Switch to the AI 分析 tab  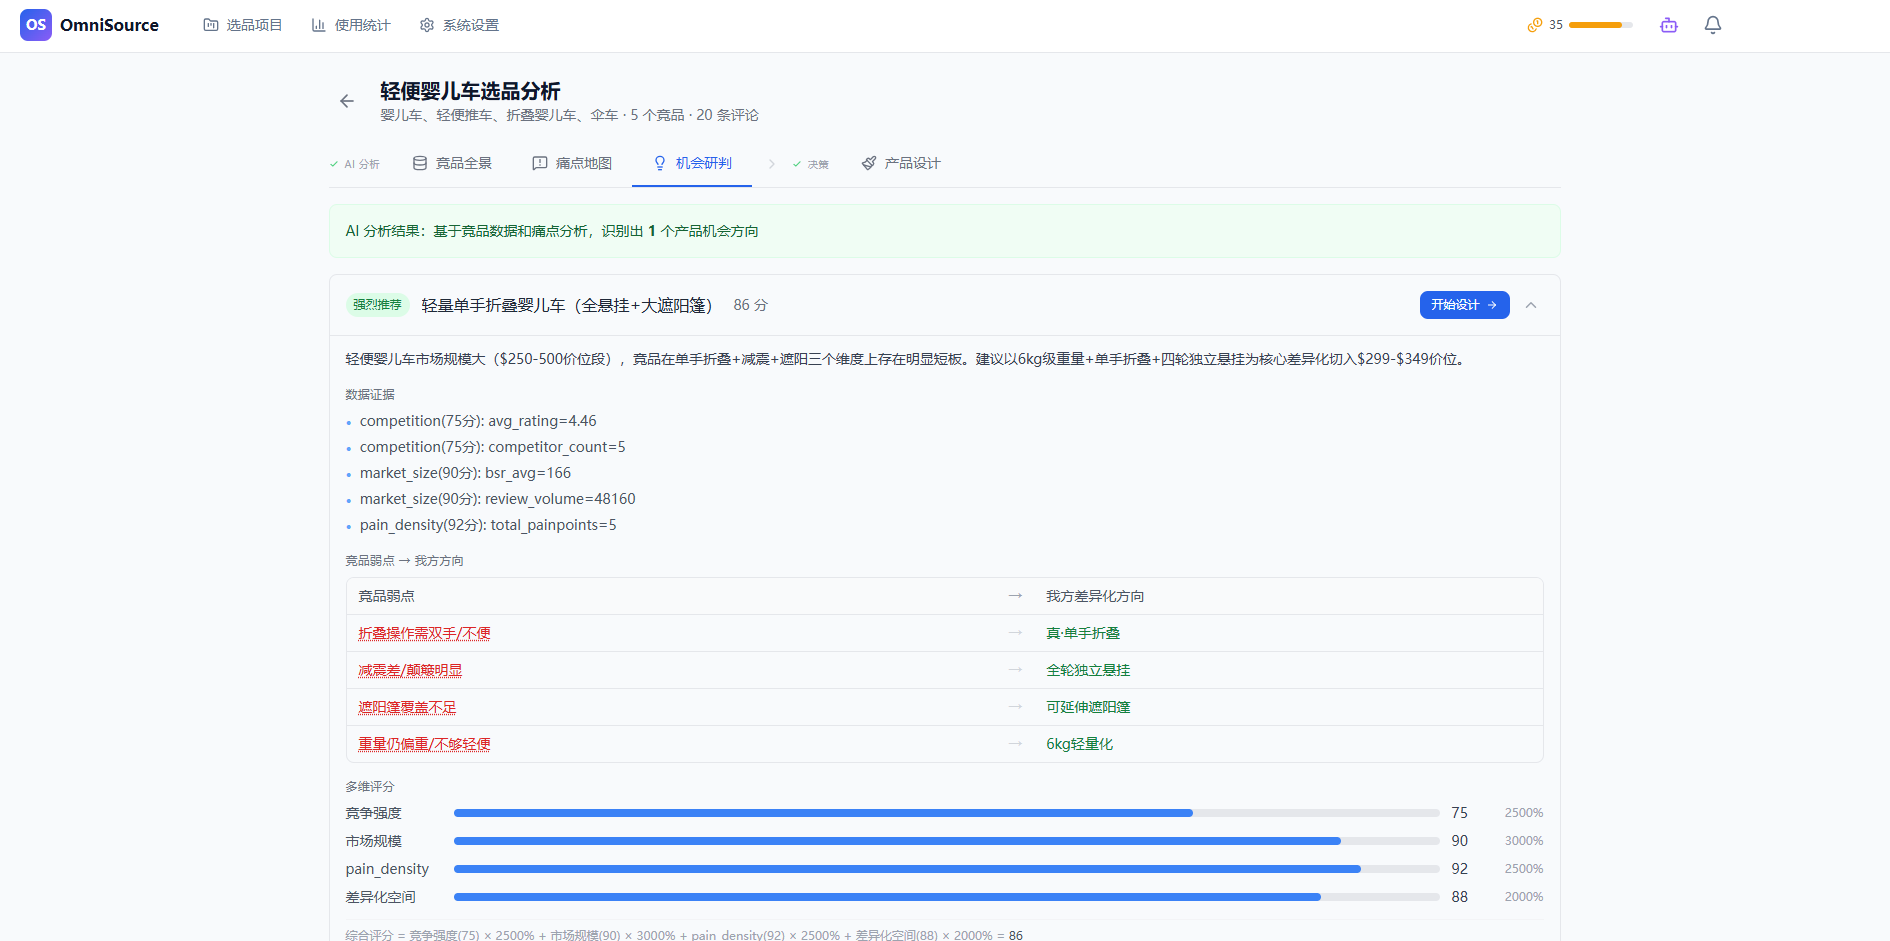pos(355,162)
